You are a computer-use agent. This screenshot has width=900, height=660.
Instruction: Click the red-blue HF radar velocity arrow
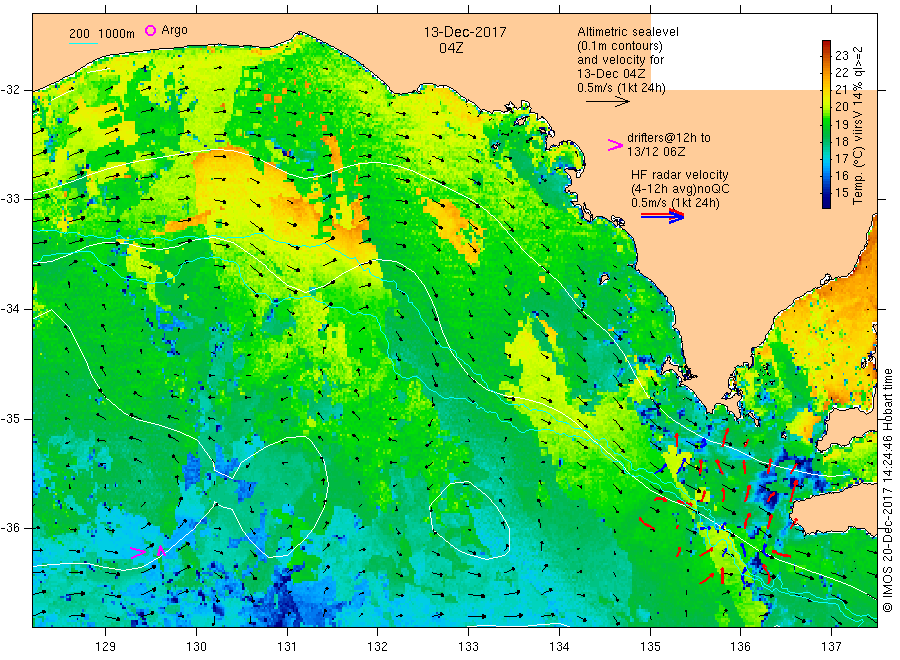point(662,216)
